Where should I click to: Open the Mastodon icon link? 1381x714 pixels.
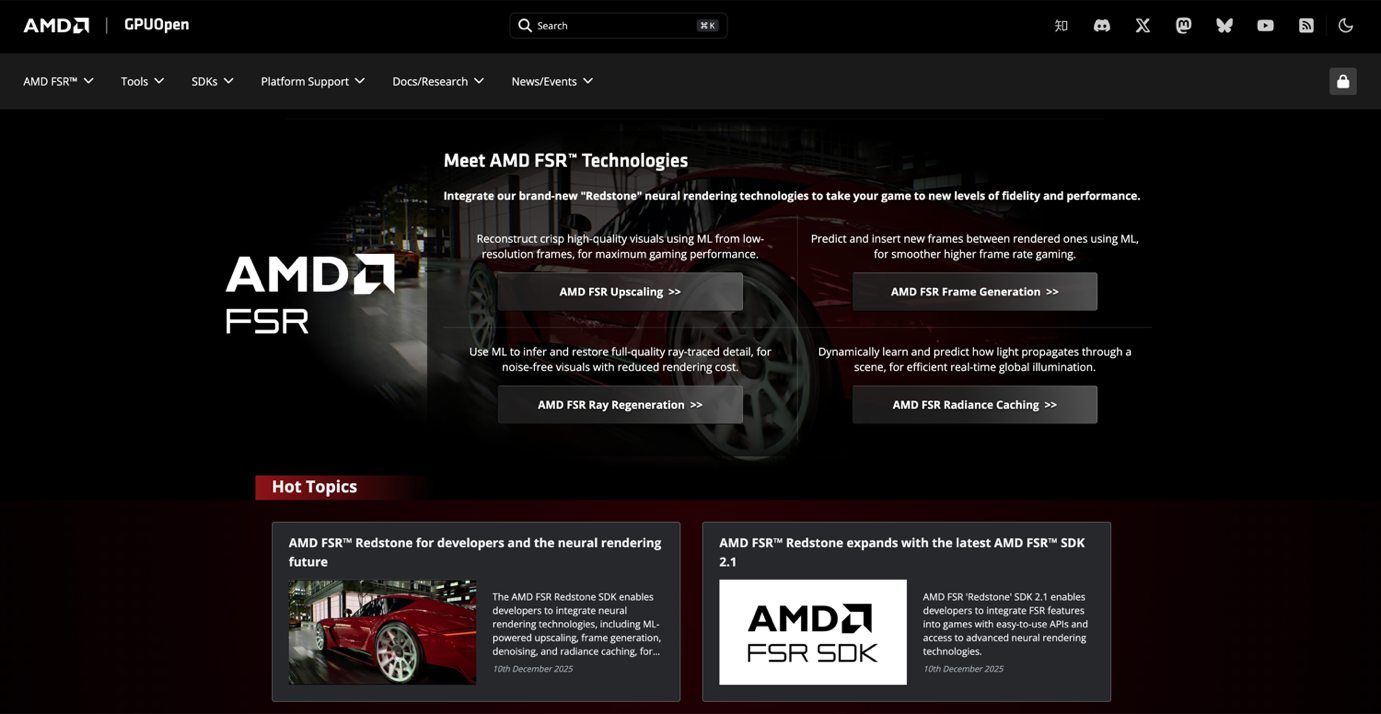coord(1184,26)
